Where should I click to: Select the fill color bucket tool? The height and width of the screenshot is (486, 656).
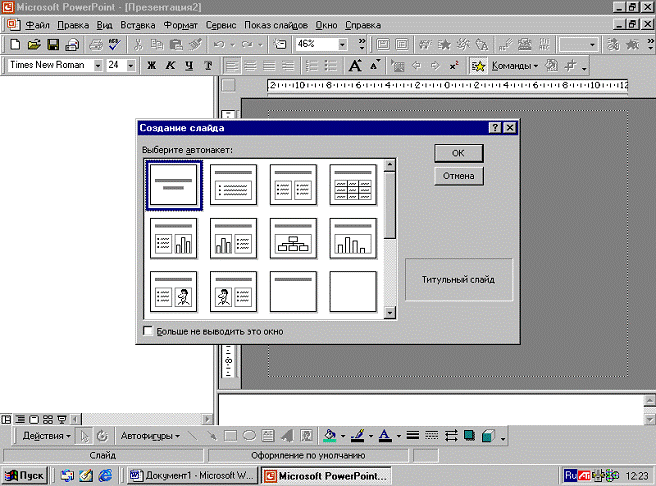point(330,436)
